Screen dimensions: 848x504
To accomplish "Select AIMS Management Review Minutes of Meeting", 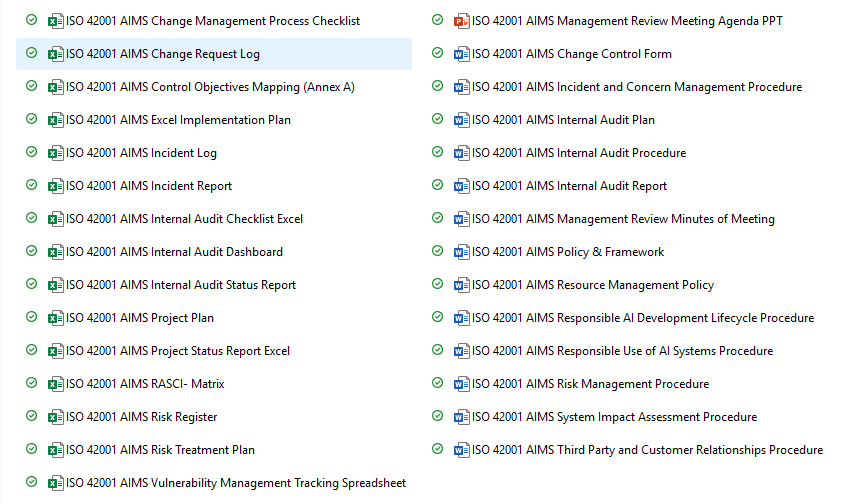I will (x=623, y=219).
